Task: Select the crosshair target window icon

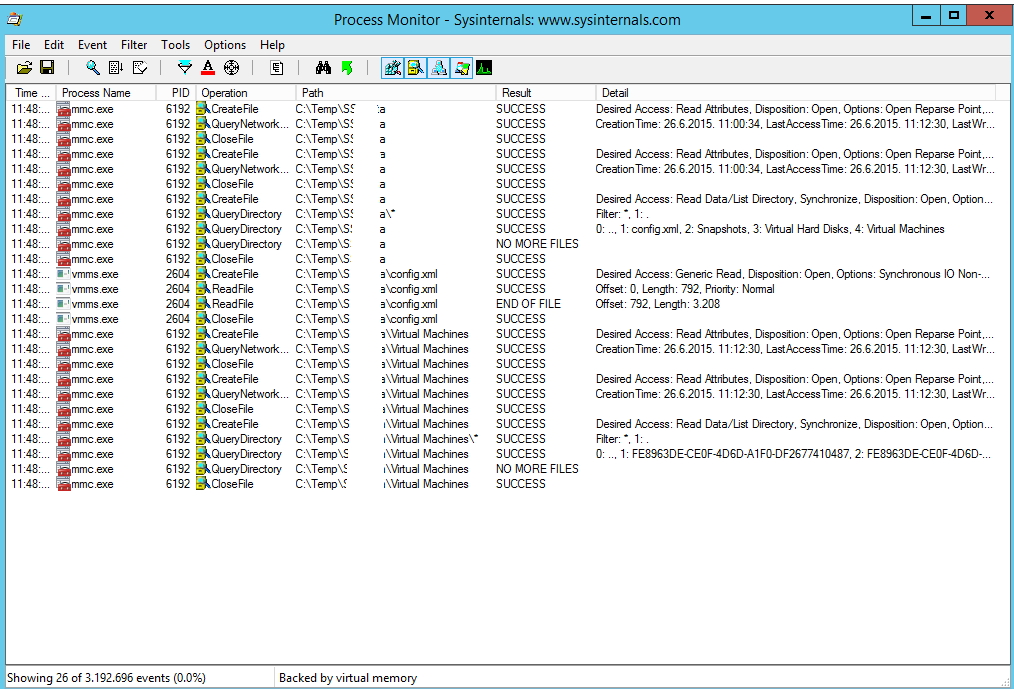Action: point(231,68)
